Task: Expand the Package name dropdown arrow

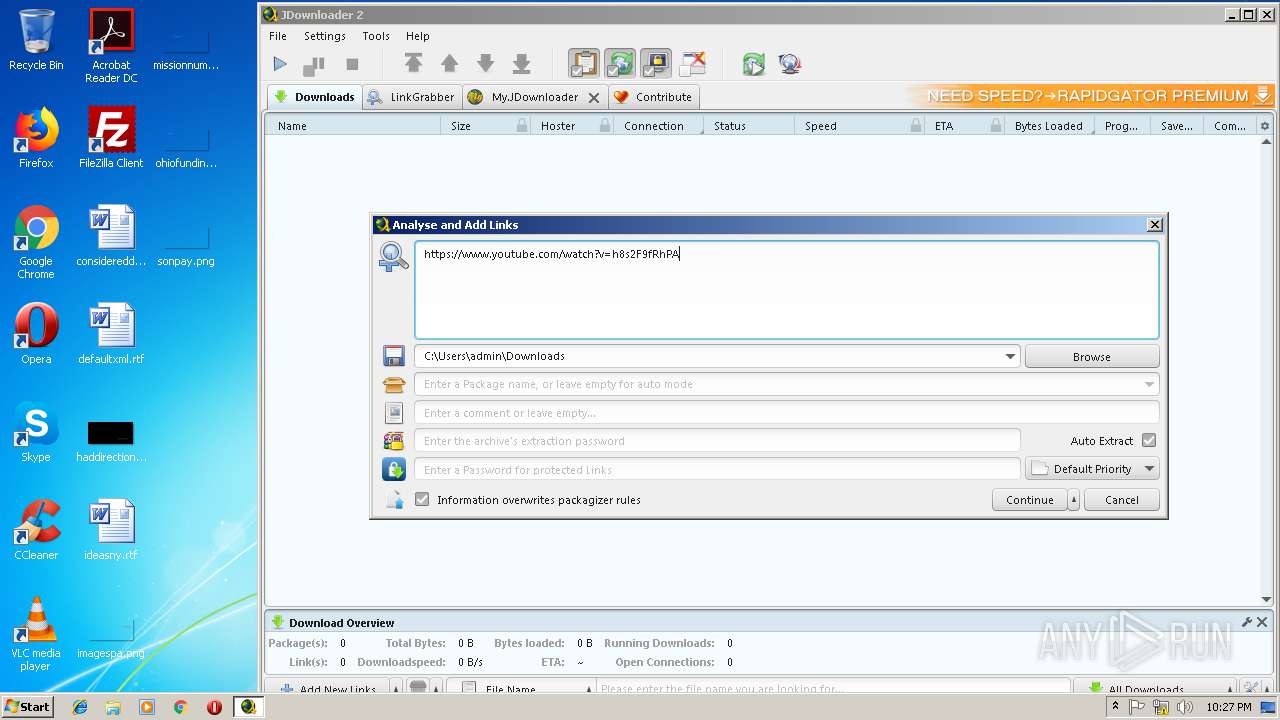Action: point(1150,384)
